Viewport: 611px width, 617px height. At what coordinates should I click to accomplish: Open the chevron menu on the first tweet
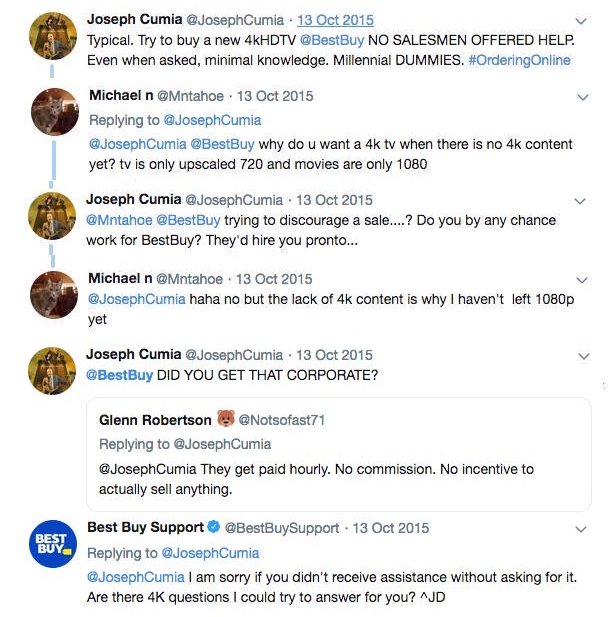581,20
